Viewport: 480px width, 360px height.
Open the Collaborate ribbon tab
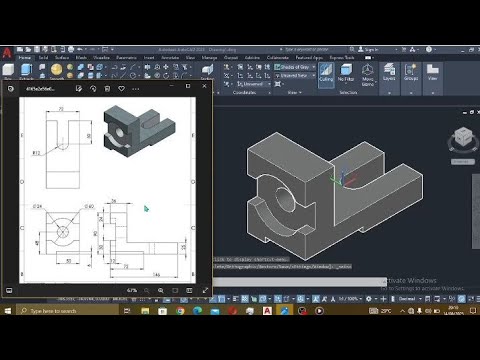click(x=278, y=58)
